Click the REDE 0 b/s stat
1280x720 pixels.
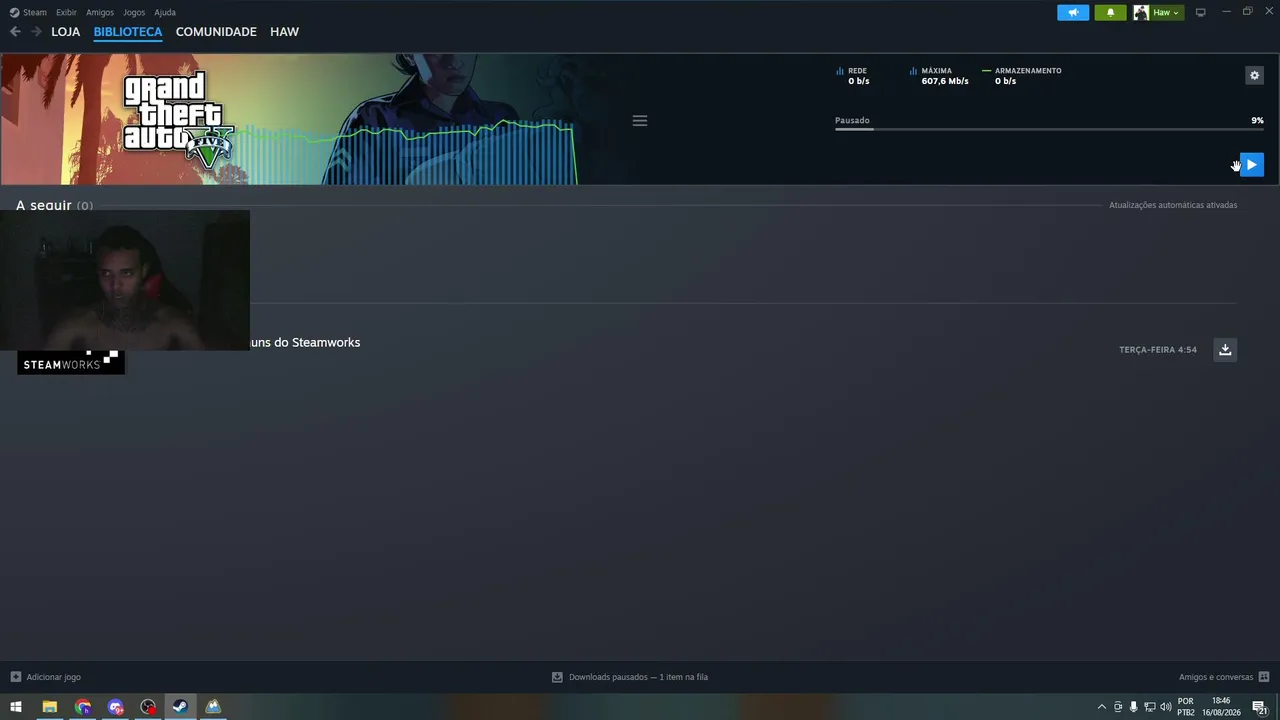[853, 76]
